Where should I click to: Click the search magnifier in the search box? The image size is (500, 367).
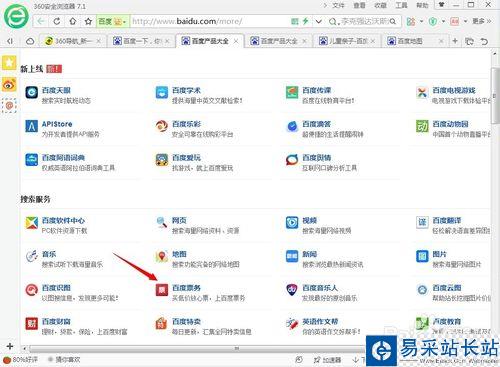[393, 22]
